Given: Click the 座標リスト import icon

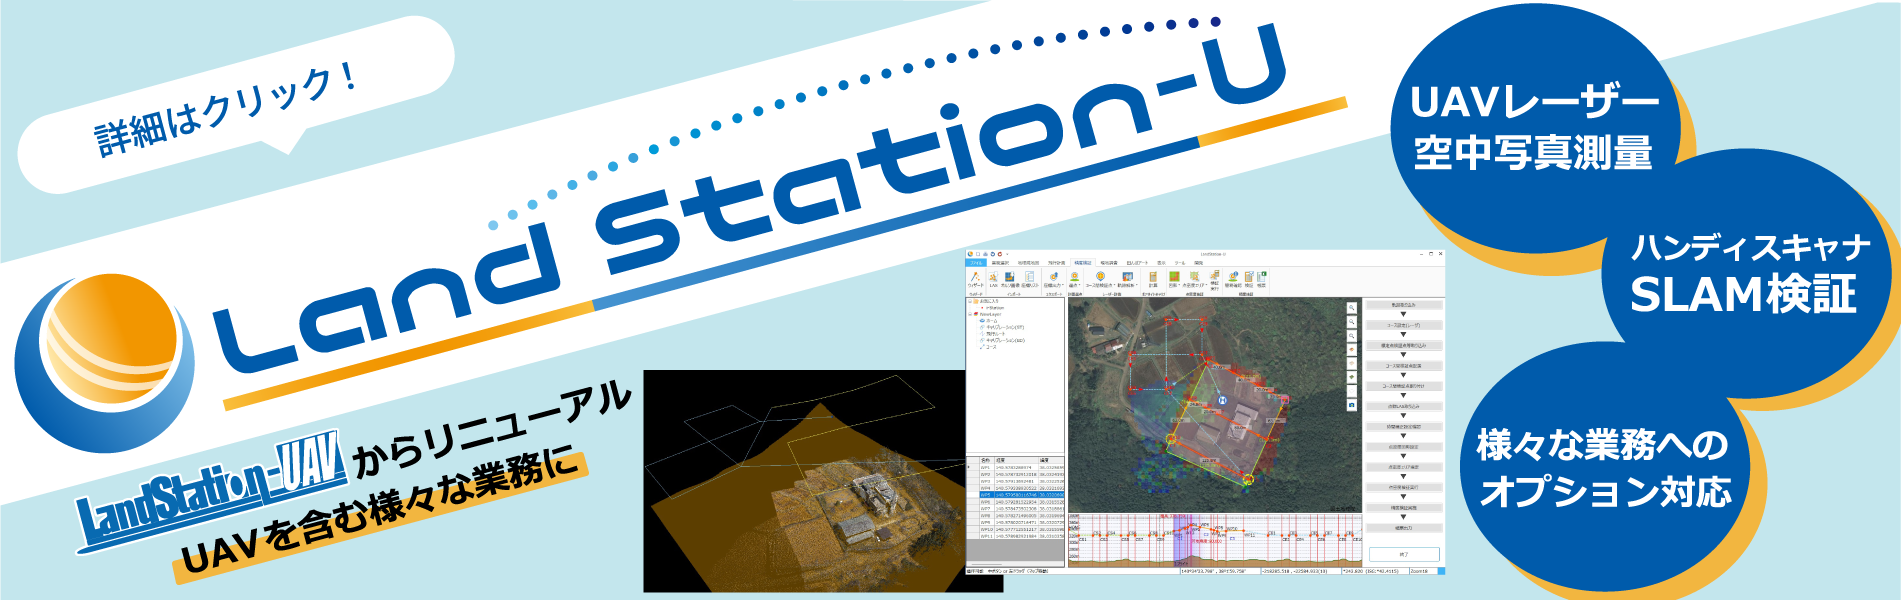Looking at the screenshot, I should [1030, 279].
